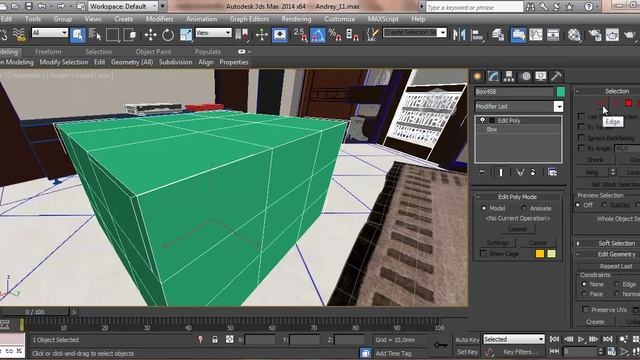Toggle Show End Result icon
640x360 pixels.
pos(501,172)
